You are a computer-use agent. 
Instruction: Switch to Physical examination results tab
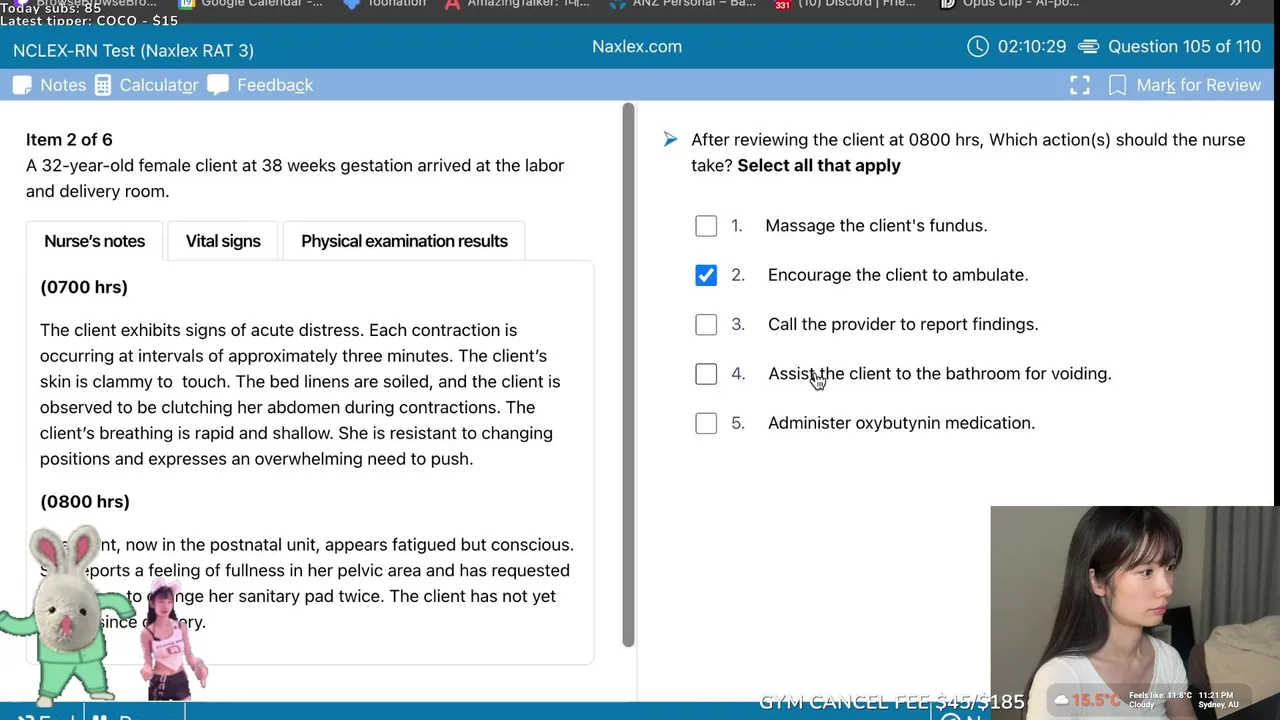[x=404, y=241]
